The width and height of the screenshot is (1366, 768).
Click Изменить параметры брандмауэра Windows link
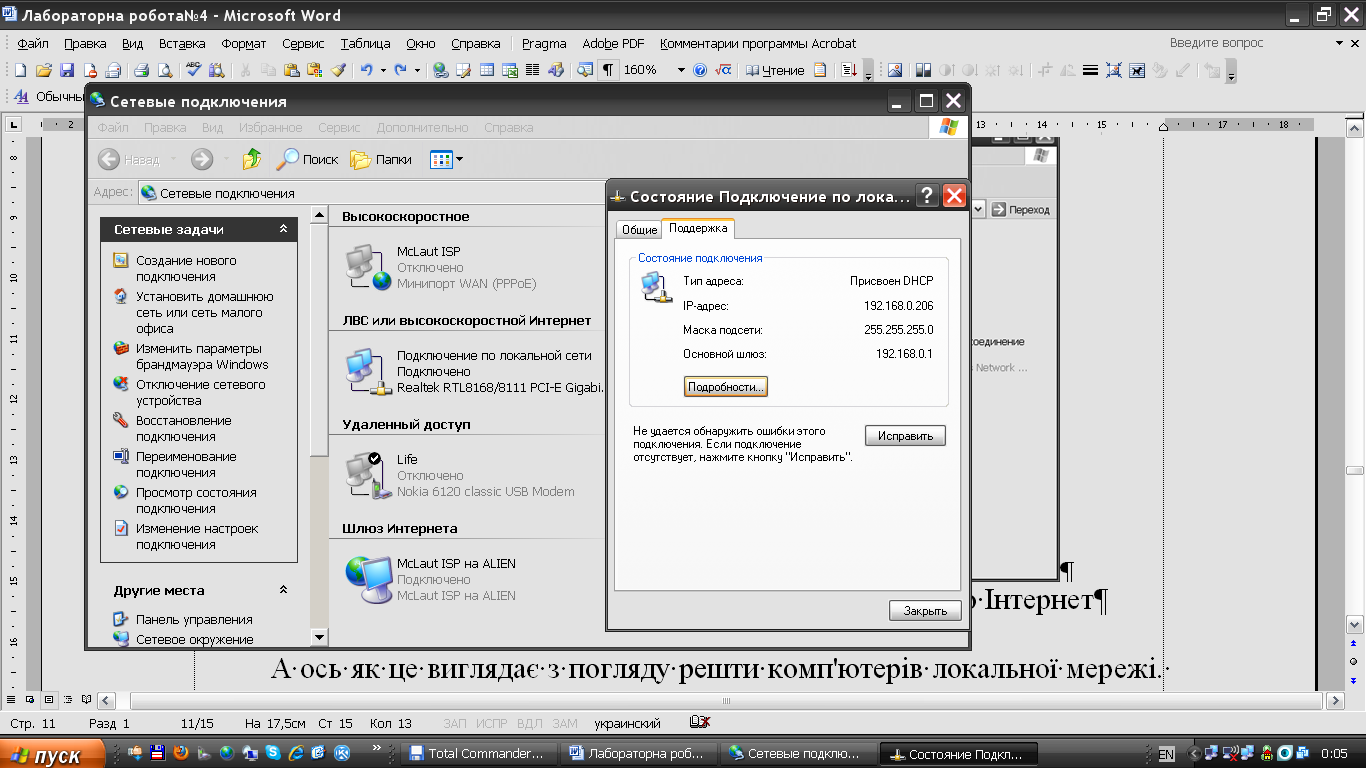tap(202, 356)
